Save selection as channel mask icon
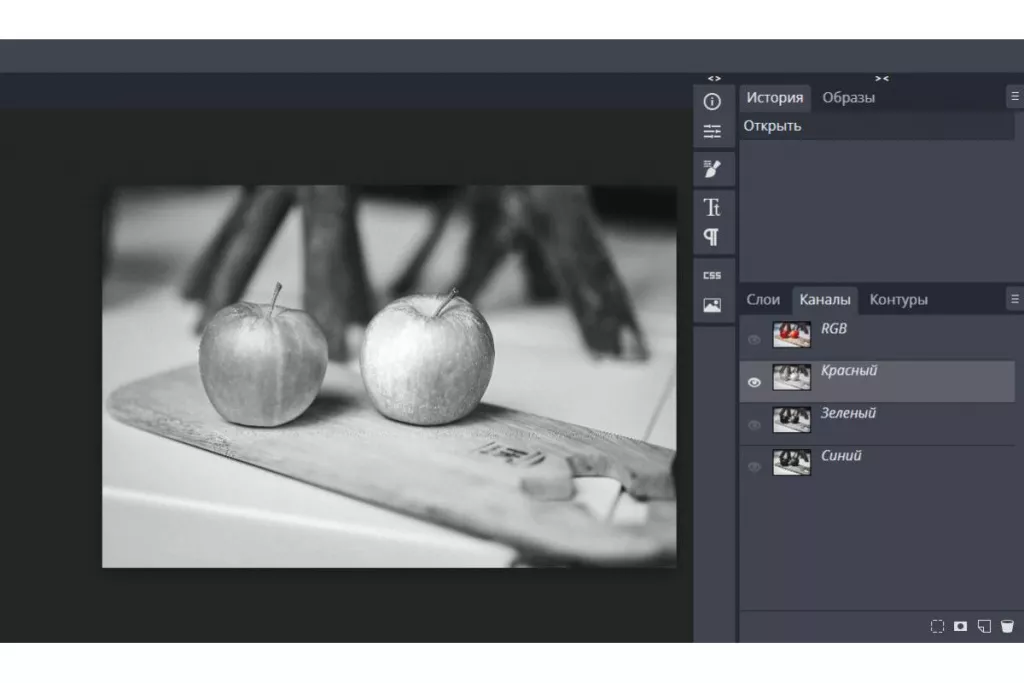This screenshot has height=683, width=1024. point(961,627)
